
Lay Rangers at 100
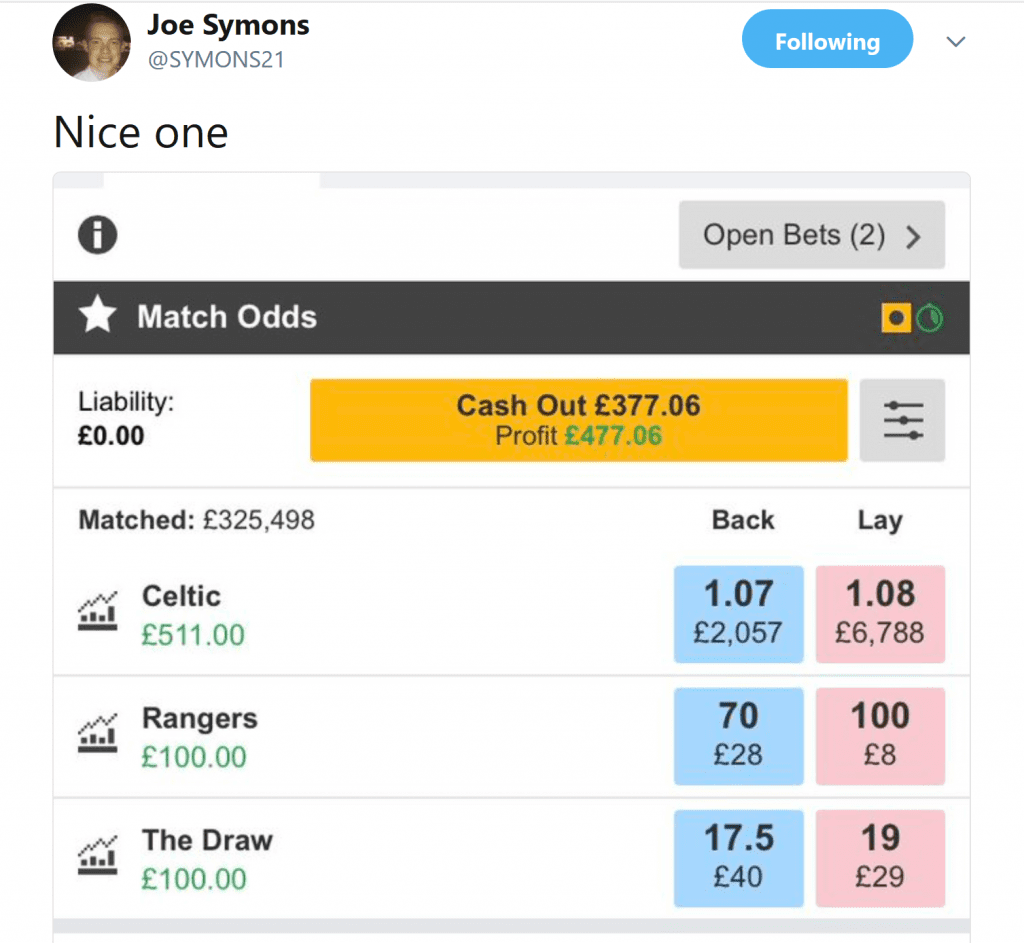(880, 736)
